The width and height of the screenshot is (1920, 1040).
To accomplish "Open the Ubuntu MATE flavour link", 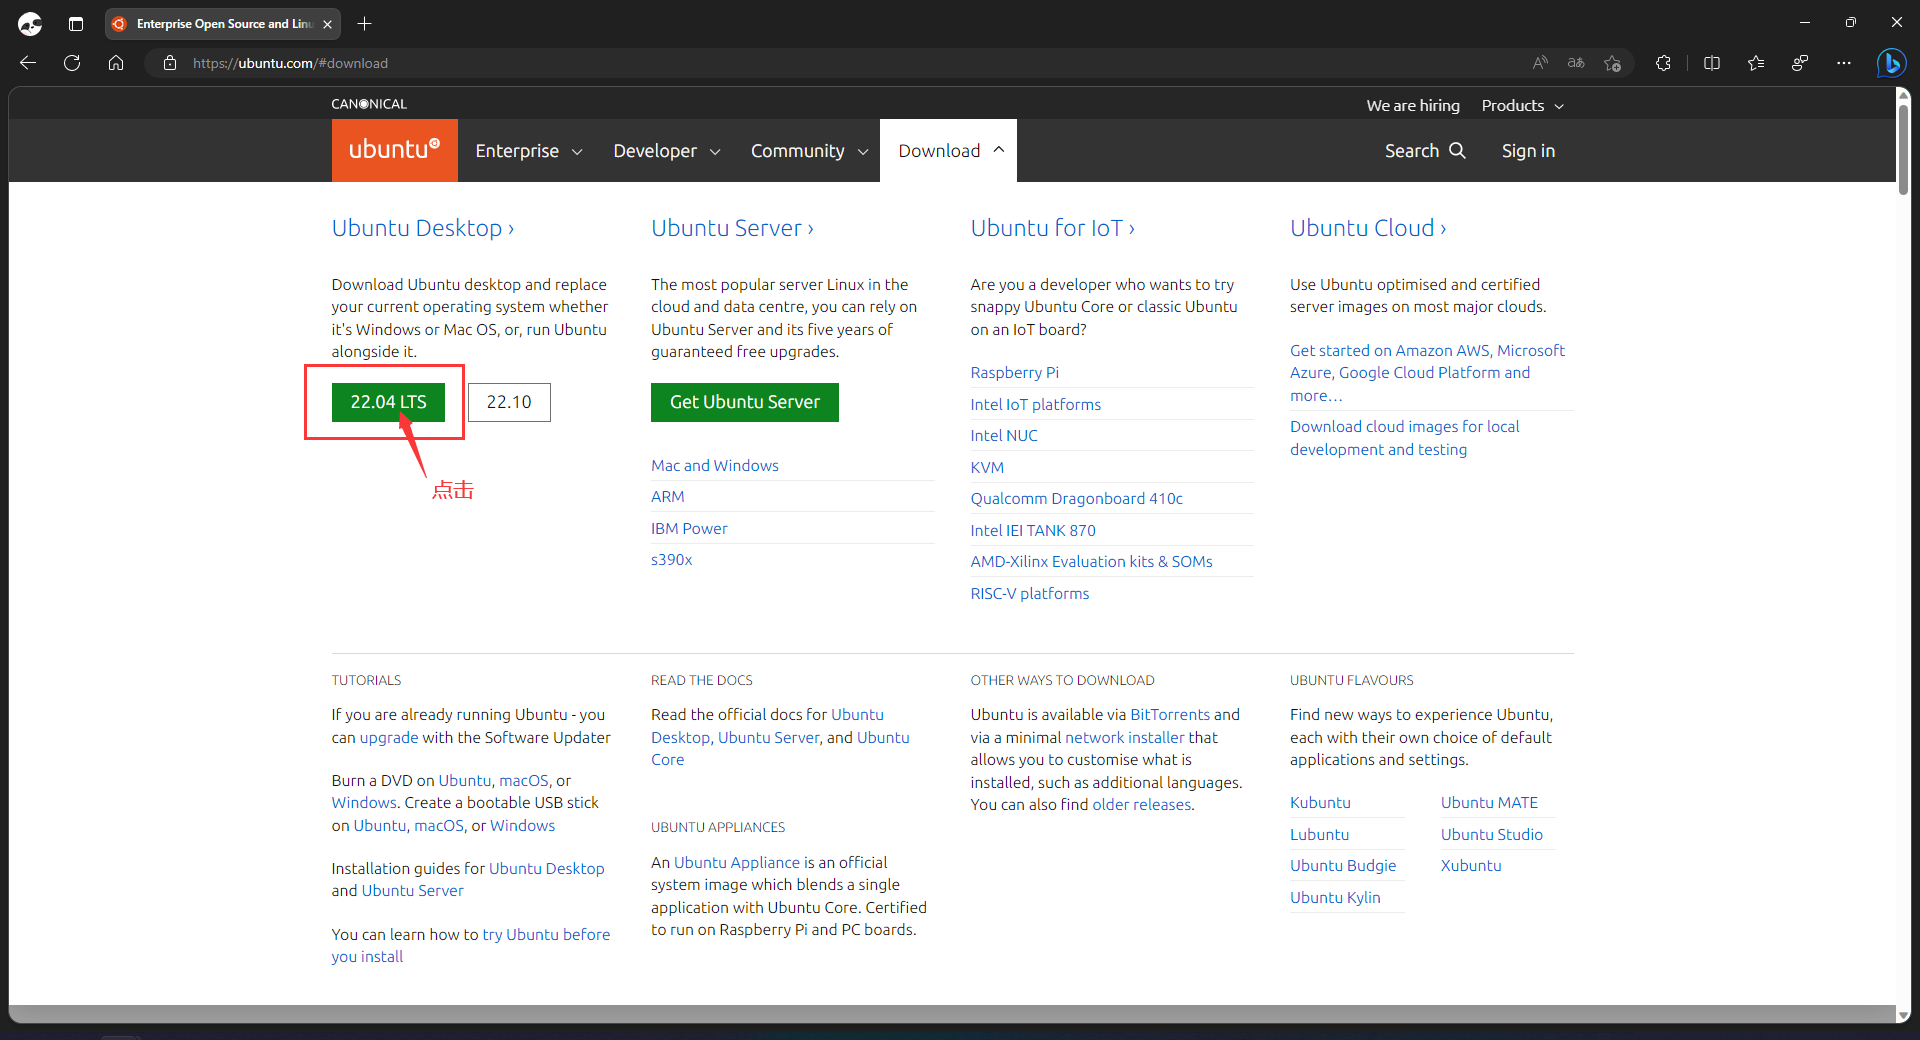I will tap(1489, 803).
